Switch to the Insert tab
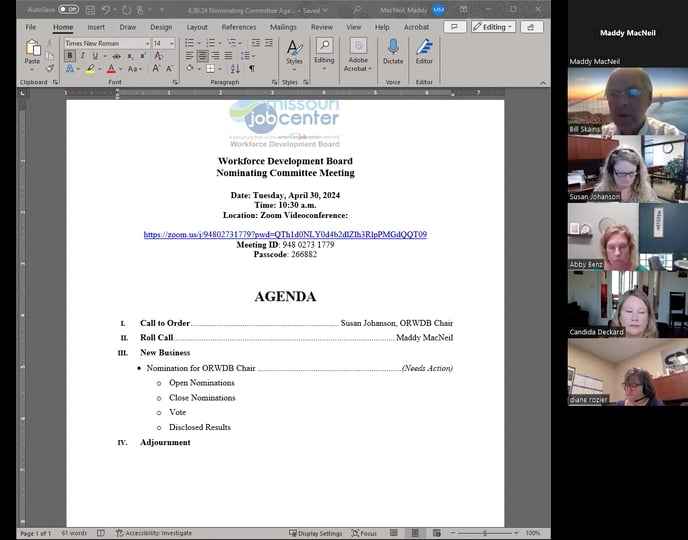Screen dimensions: 688x540 (96, 27)
